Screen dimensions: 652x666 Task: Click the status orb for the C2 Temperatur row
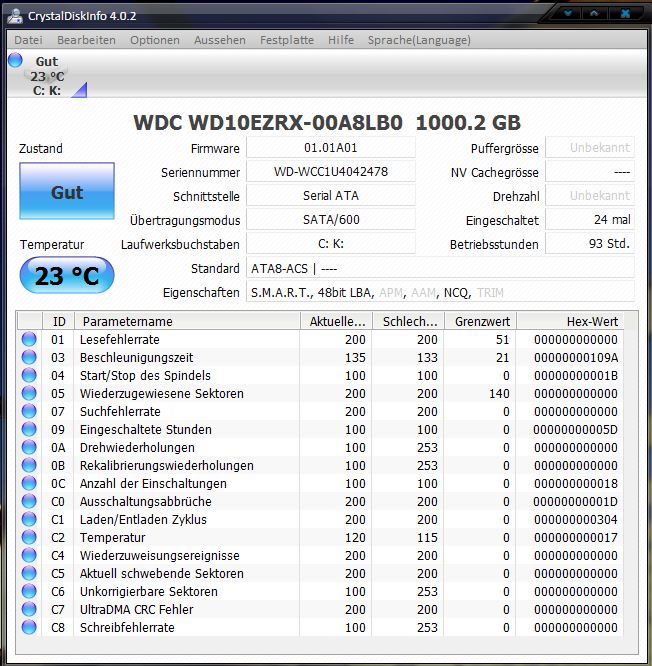pyautogui.click(x=29, y=537)
